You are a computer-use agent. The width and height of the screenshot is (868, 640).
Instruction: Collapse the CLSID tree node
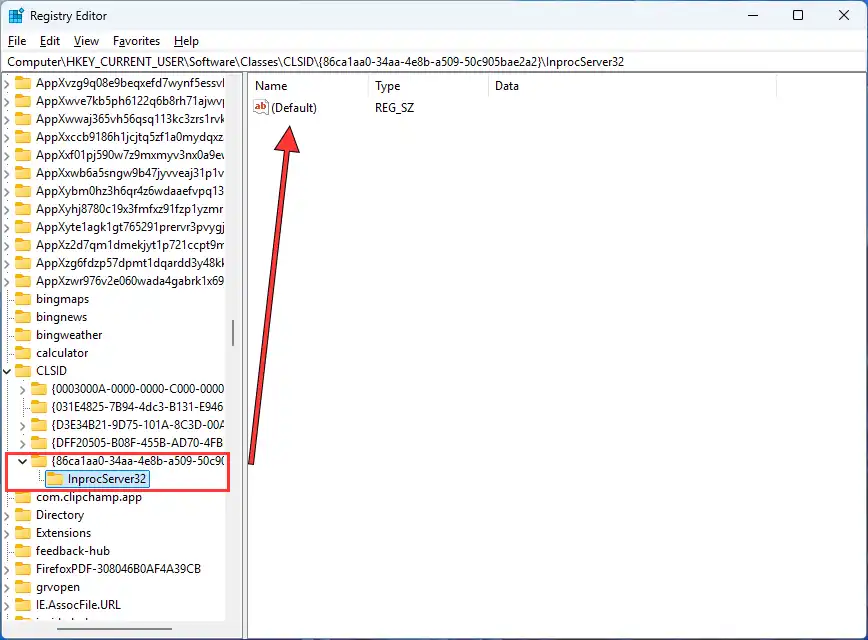click(x=8, y=371)
